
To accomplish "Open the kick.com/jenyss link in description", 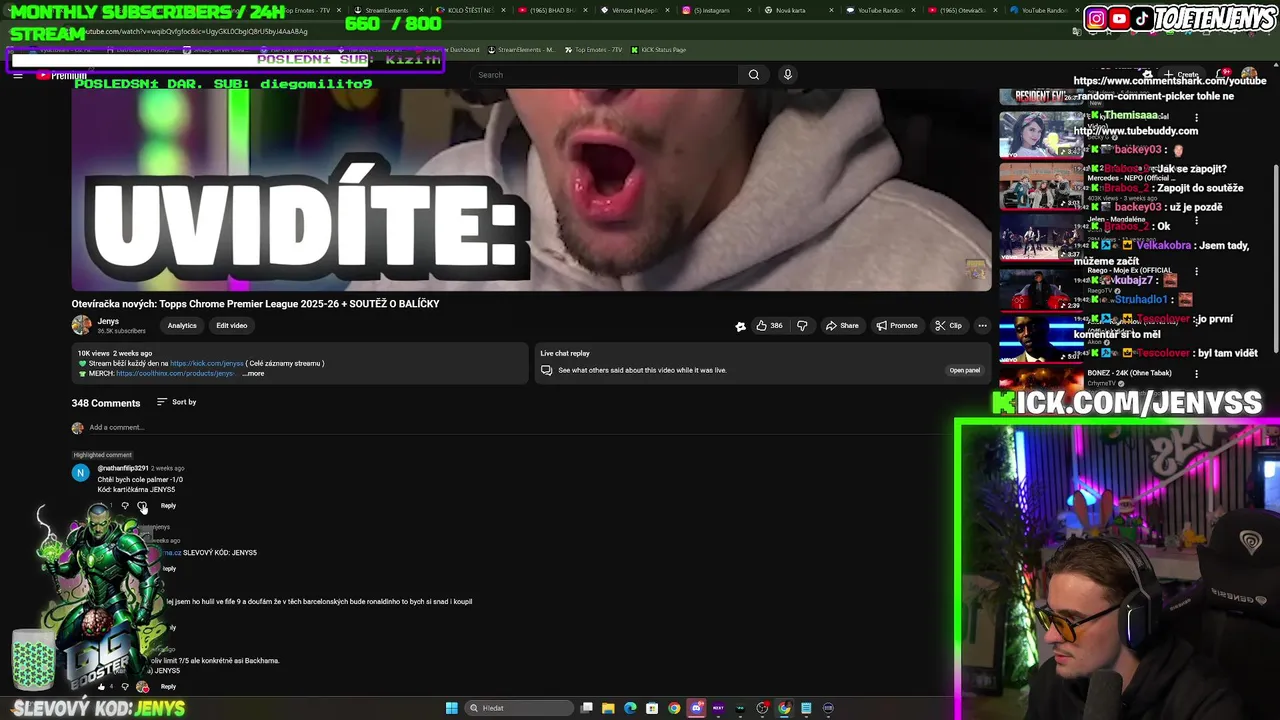I will pyautogui.click(x=207, y=363).
